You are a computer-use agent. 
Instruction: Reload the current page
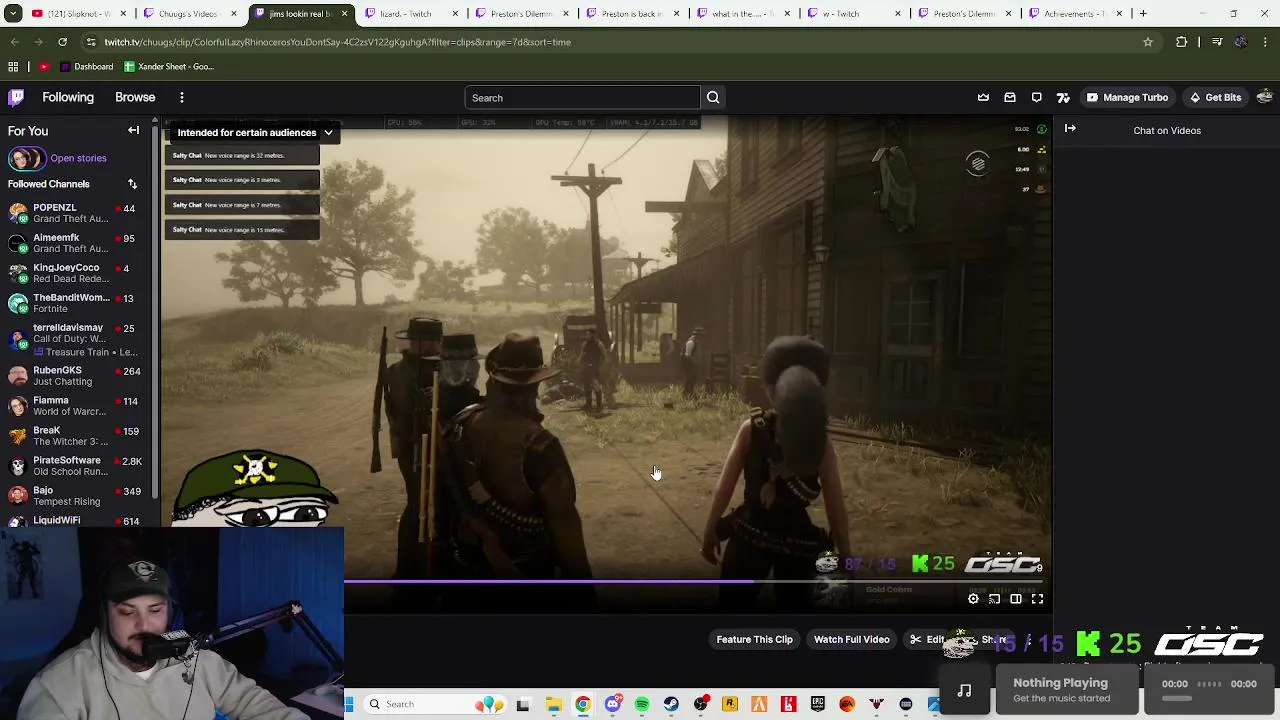pos(62,42)
